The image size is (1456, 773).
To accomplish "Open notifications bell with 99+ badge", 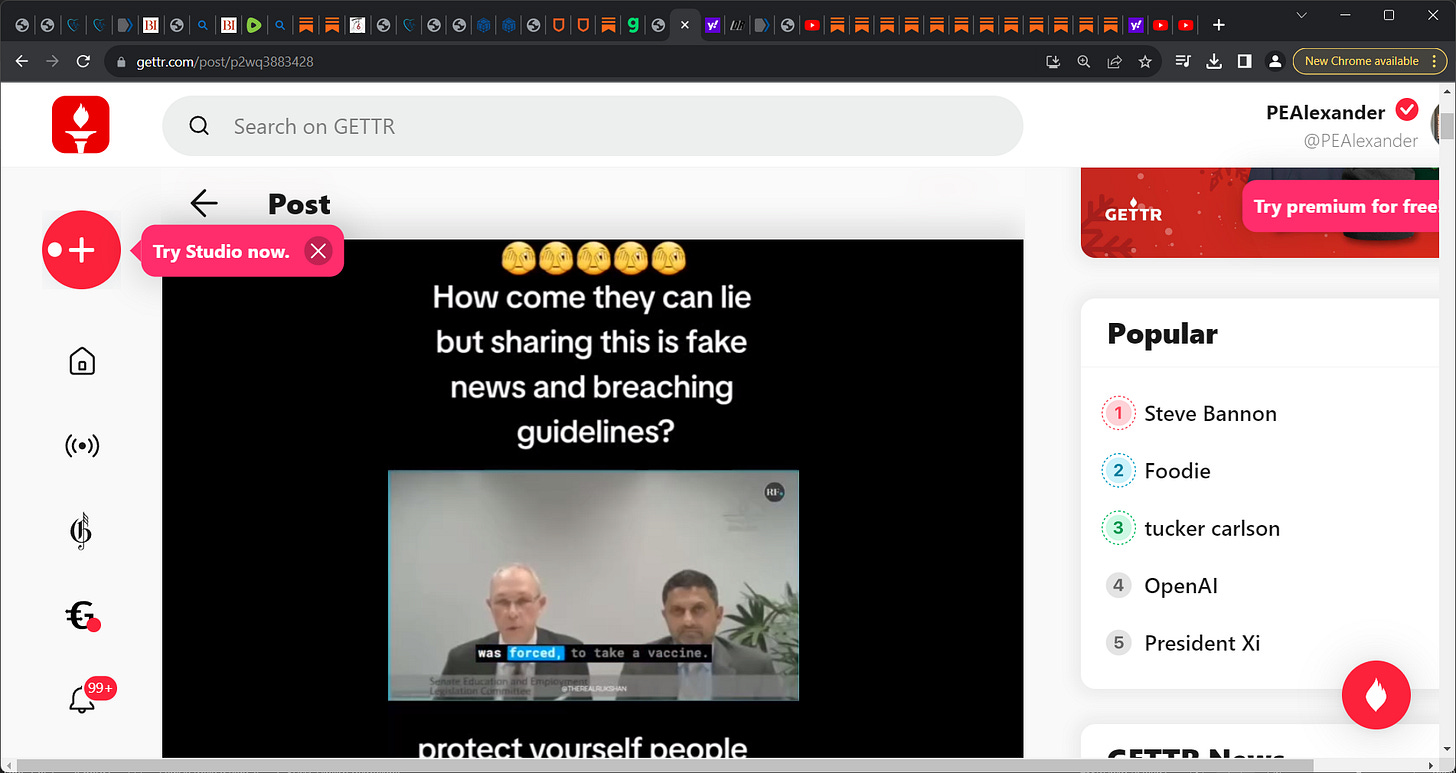I will point(82,701).
